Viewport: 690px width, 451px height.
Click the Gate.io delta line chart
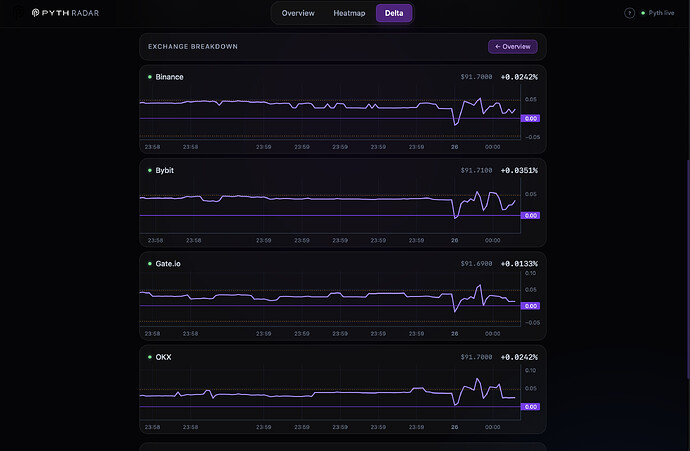[x=330, y=300]
